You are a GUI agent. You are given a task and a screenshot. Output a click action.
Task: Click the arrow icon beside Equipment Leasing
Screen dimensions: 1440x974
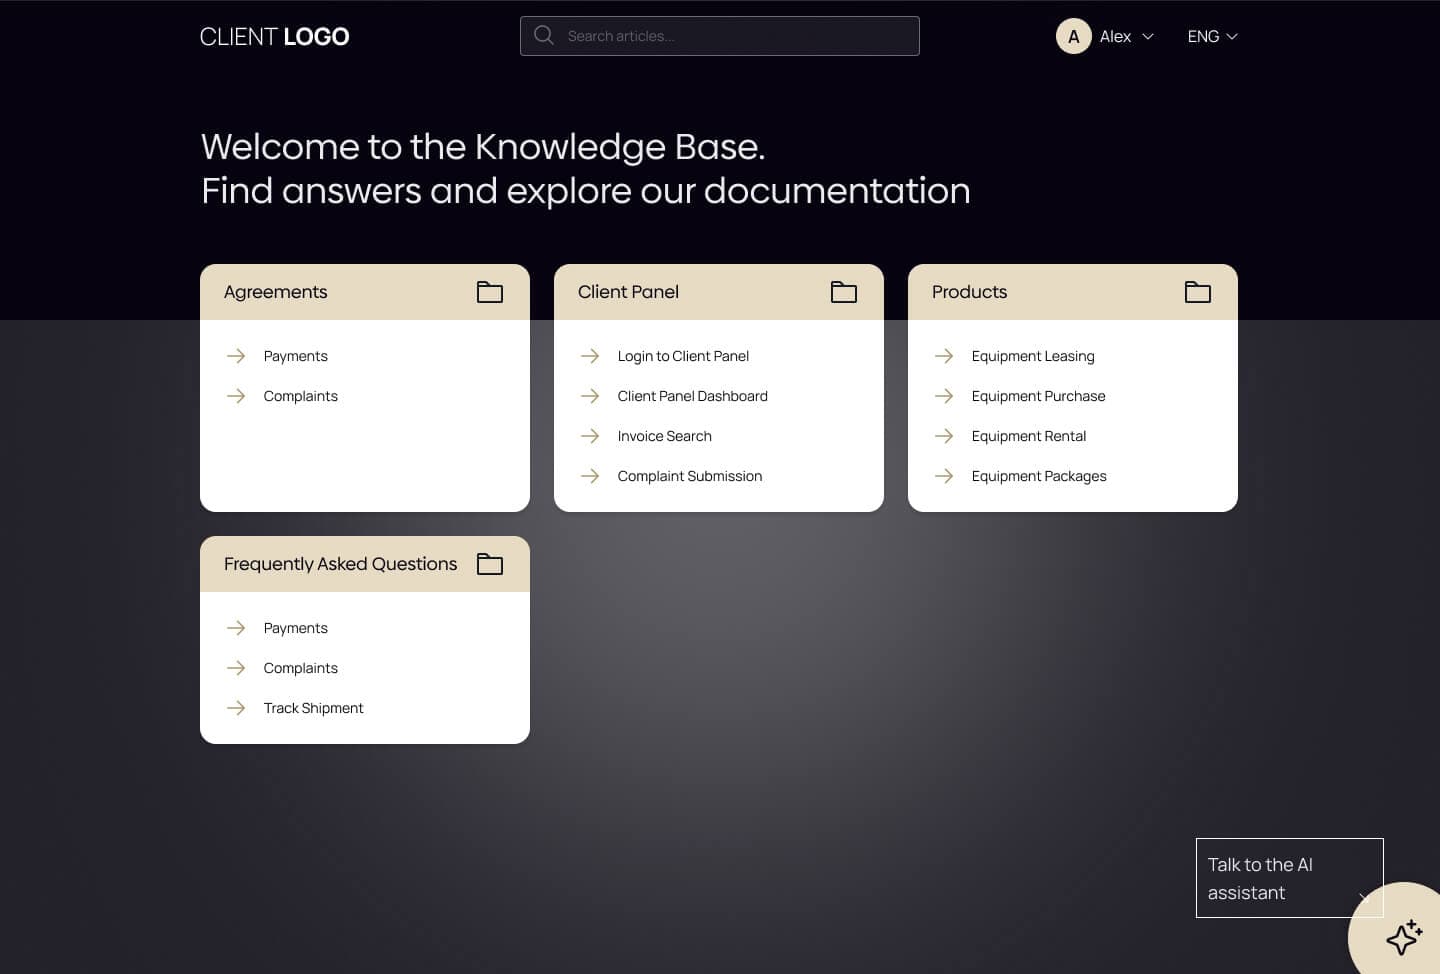(944, 356)
